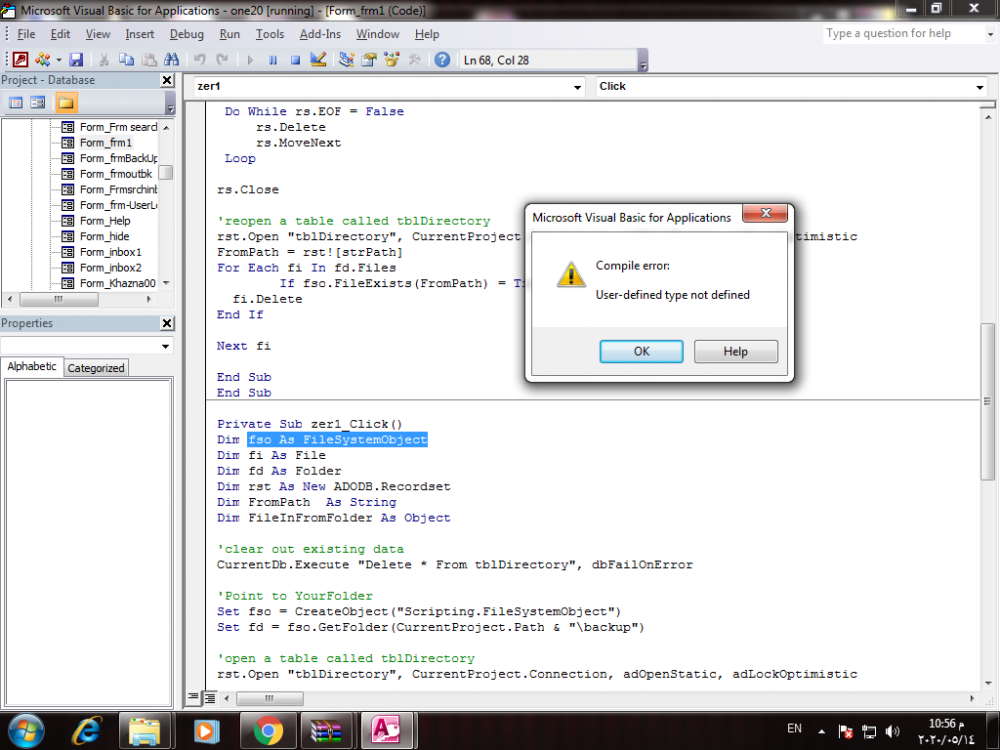The image size is (1000, 750).
Task: Expand the zer1 object dropdown
Action: 577,87
